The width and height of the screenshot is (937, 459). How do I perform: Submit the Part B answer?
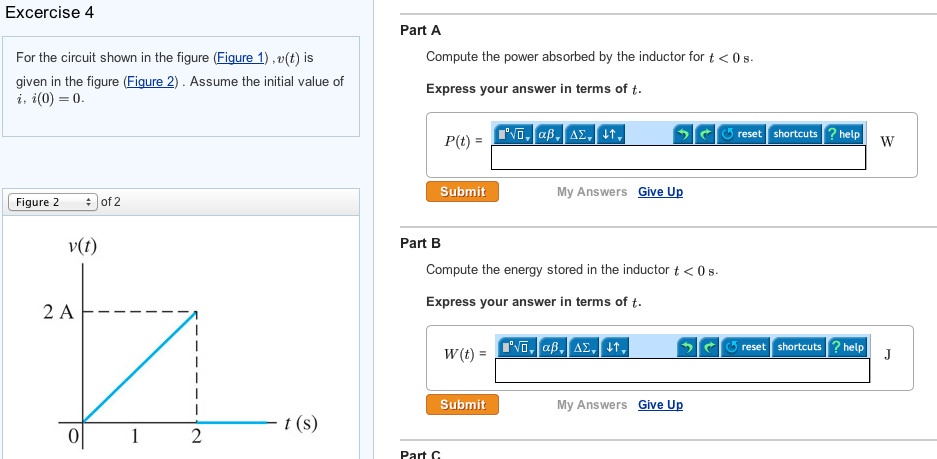[462, 405]
